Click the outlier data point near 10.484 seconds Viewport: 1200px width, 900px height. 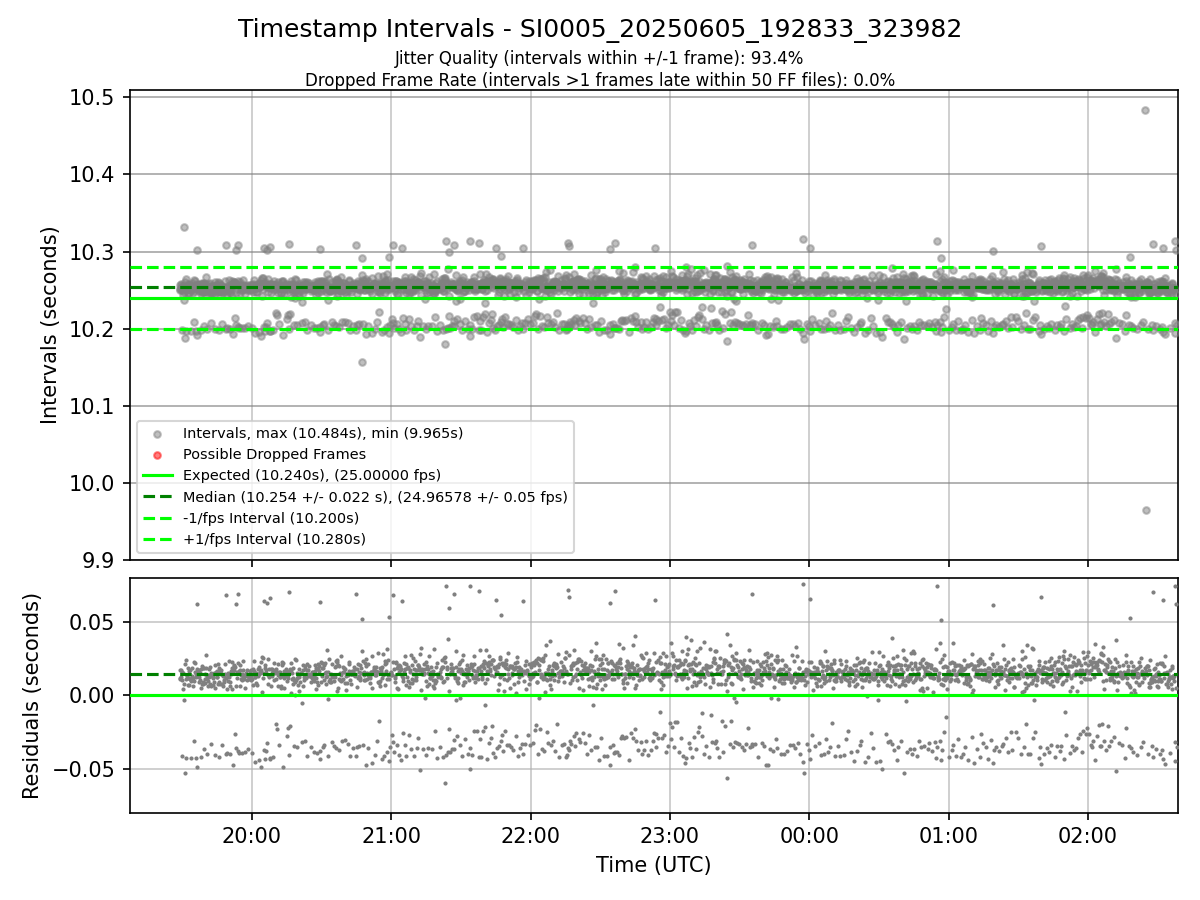tap(1145, 110)
